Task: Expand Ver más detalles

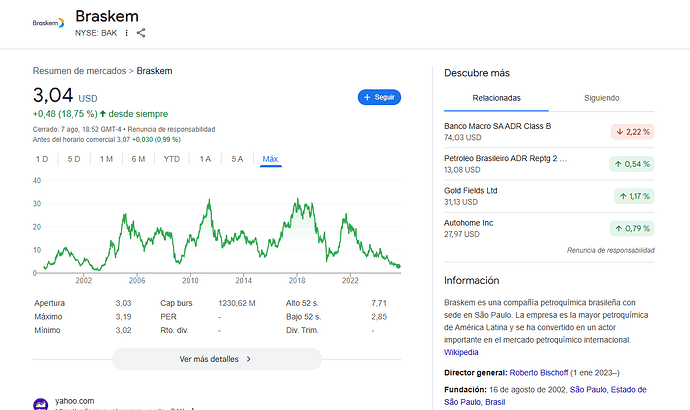Action: pos(217,359)
